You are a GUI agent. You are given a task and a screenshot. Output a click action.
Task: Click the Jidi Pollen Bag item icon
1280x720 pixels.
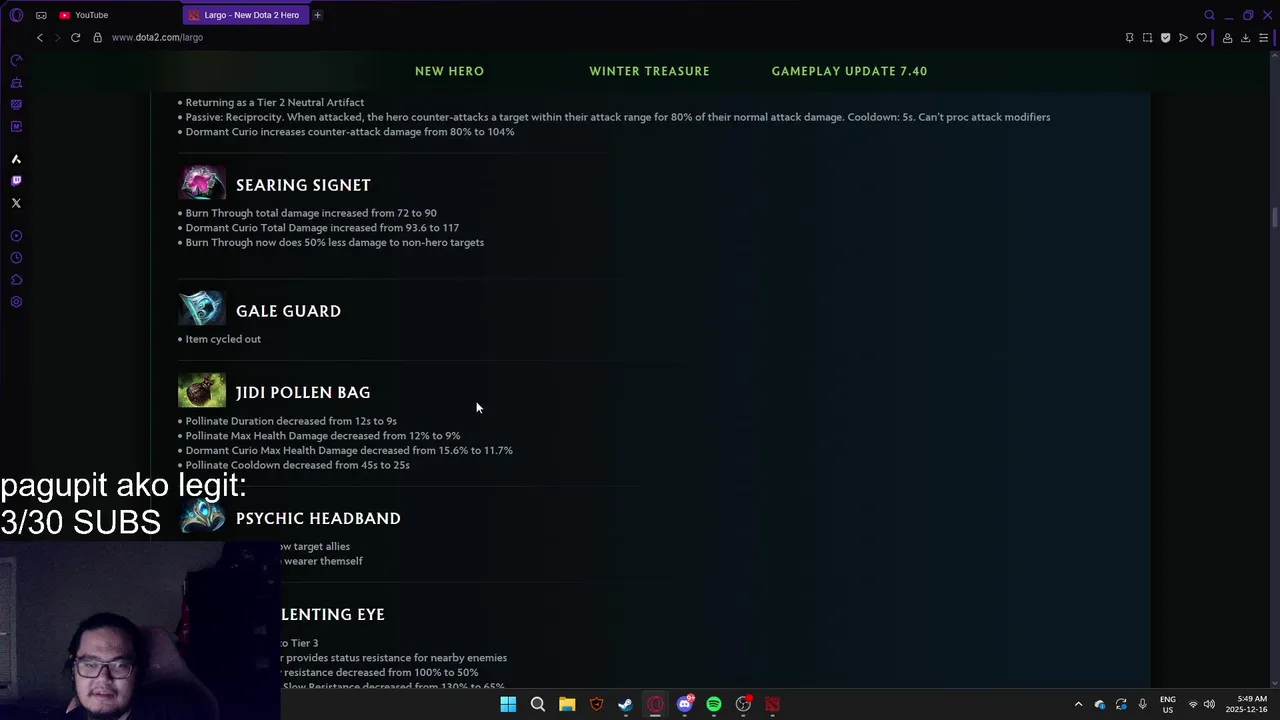pyautogui.click(x=202, y=390)
